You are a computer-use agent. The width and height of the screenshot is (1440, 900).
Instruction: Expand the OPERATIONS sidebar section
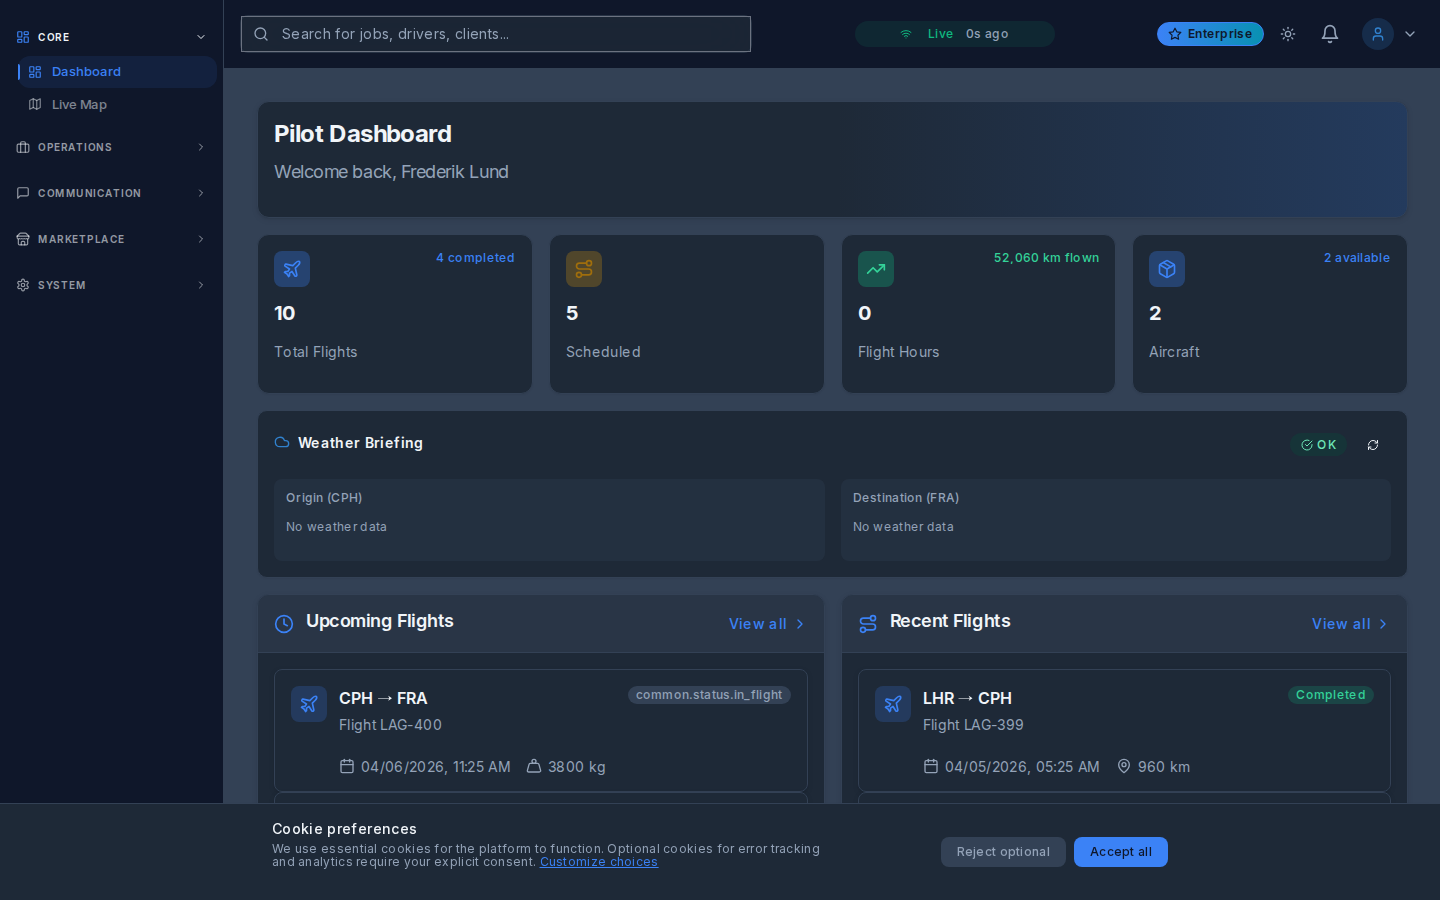pos(110,147)
